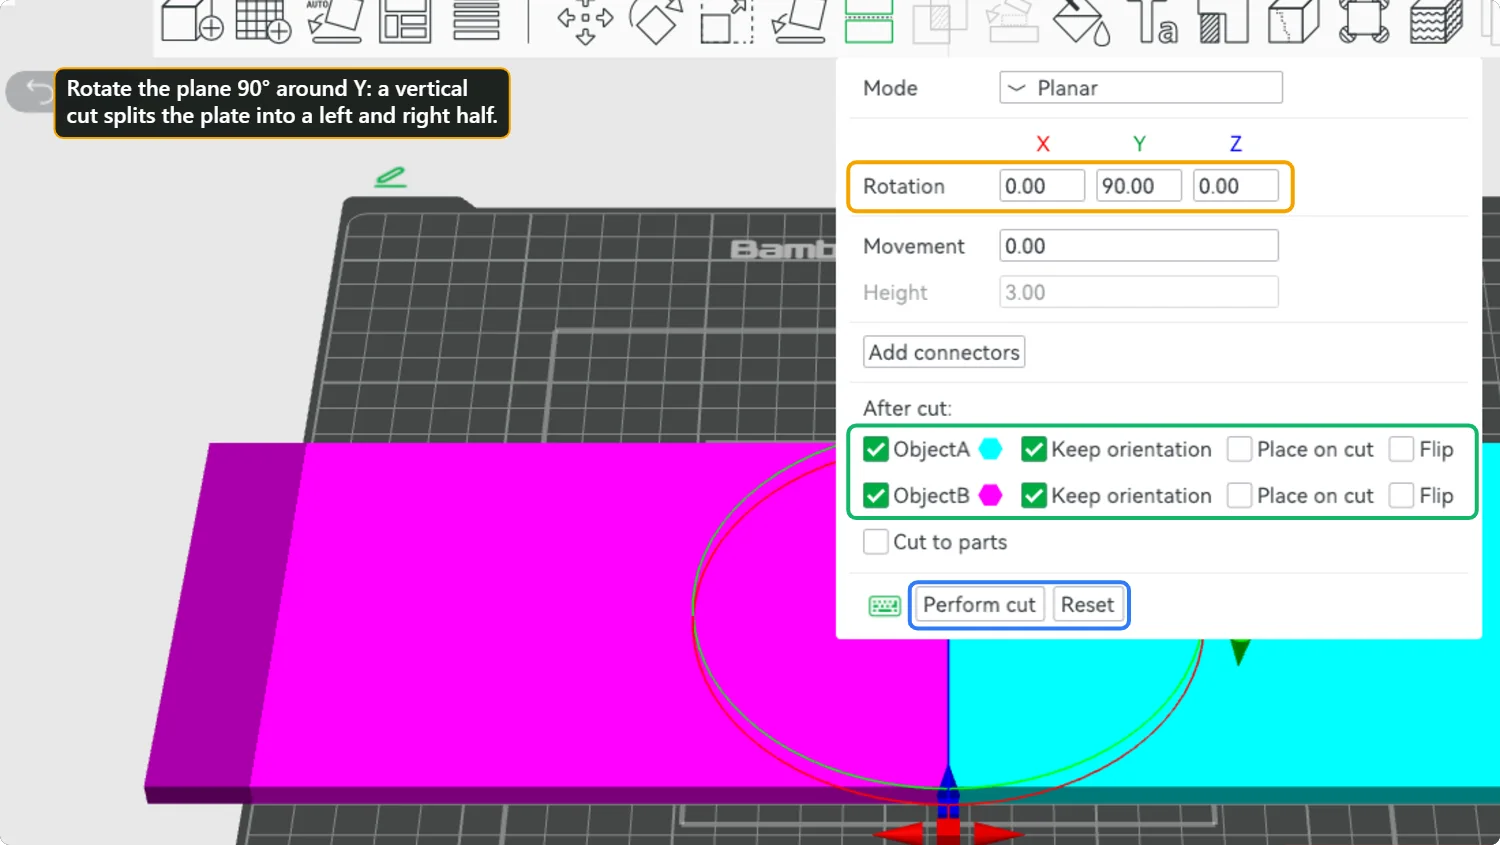This screenshot has width=1500, height=845.
Task: Select the Color painting bucket tool
Action: point(1083,22)
